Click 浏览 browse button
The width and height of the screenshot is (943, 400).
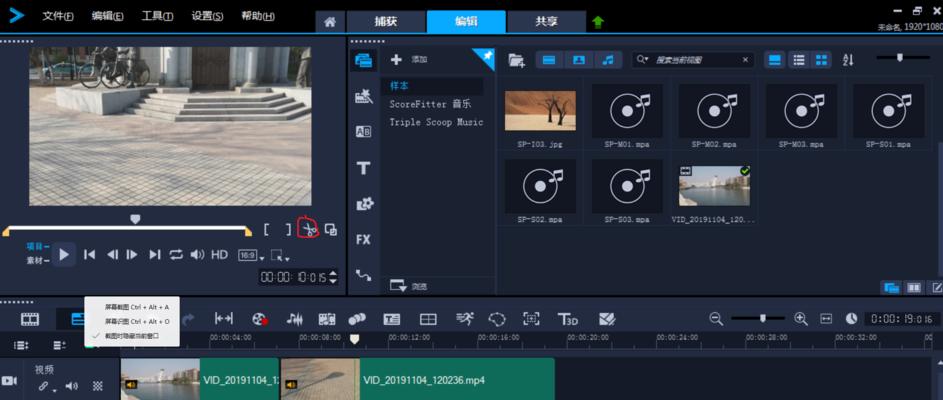coord(409,286)
